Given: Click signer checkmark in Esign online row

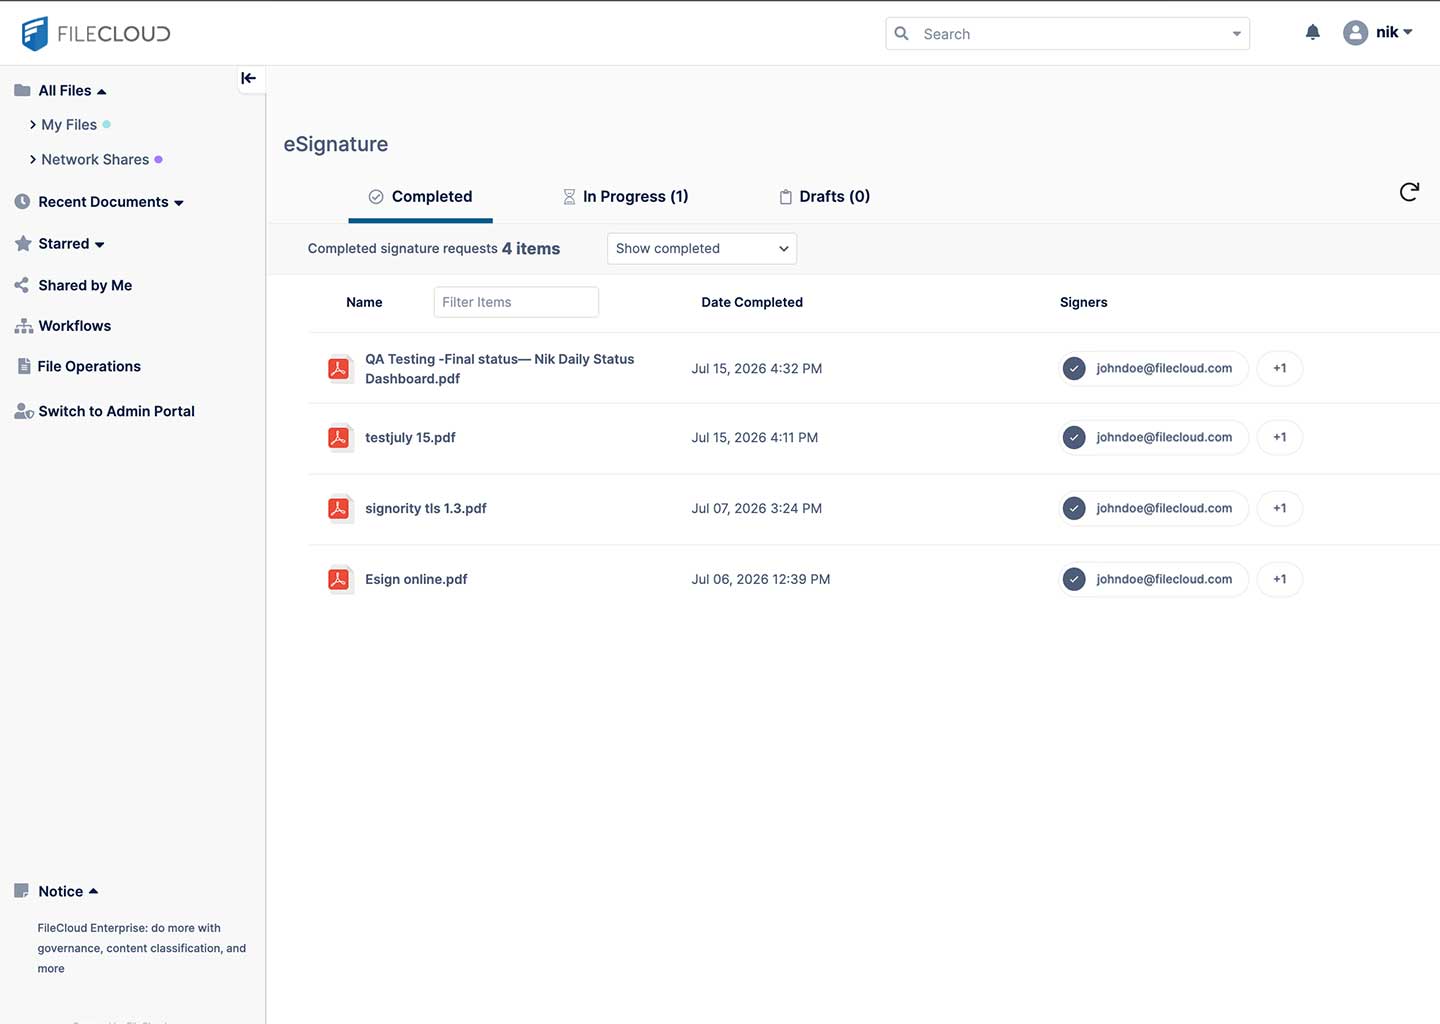Looking at the screenshot, I should point(1074,579).
